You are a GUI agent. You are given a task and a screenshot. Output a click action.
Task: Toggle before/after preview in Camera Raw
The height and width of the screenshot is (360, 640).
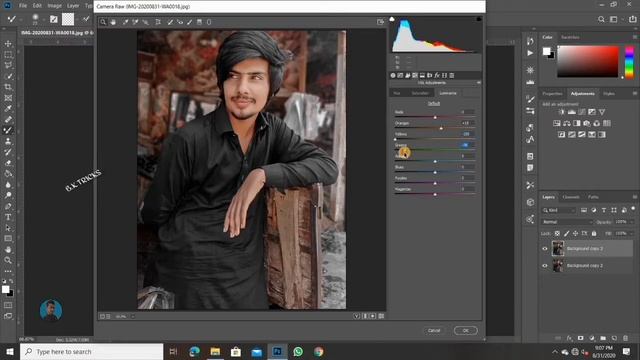[356, 316]
